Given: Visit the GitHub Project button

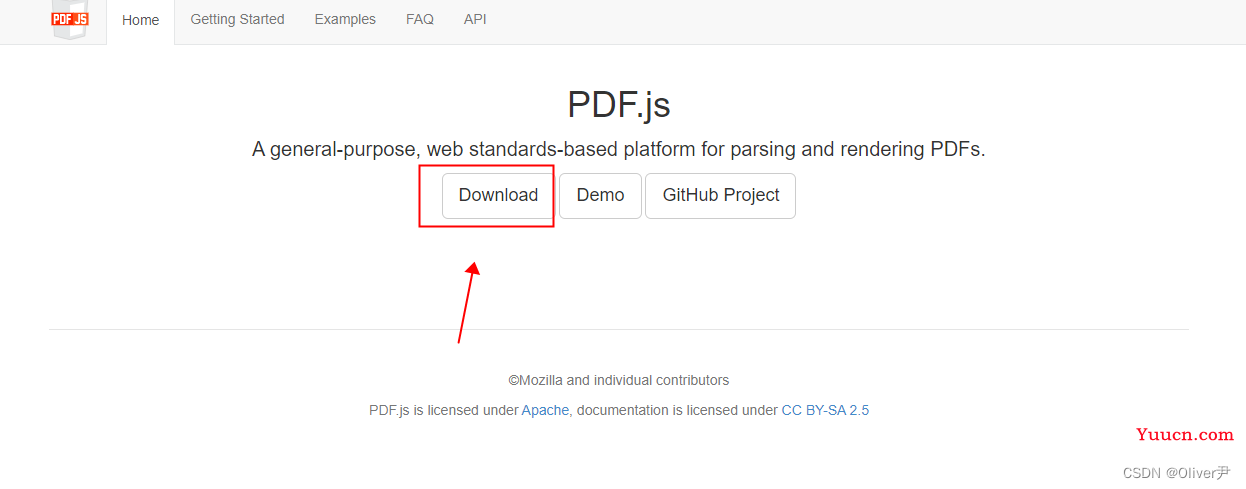Looking at the screenshot, I should pyautogui.click(x=721, y=195).
